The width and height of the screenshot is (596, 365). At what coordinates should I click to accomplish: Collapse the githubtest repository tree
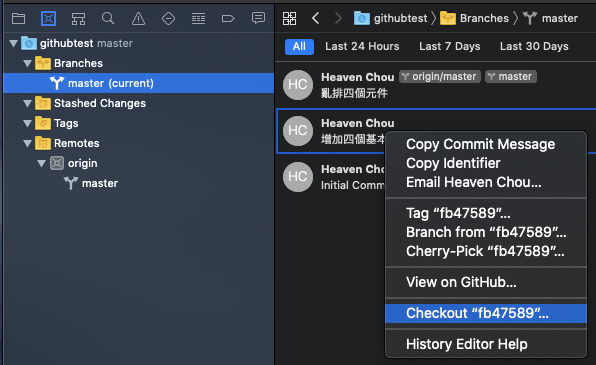(14, 43)
